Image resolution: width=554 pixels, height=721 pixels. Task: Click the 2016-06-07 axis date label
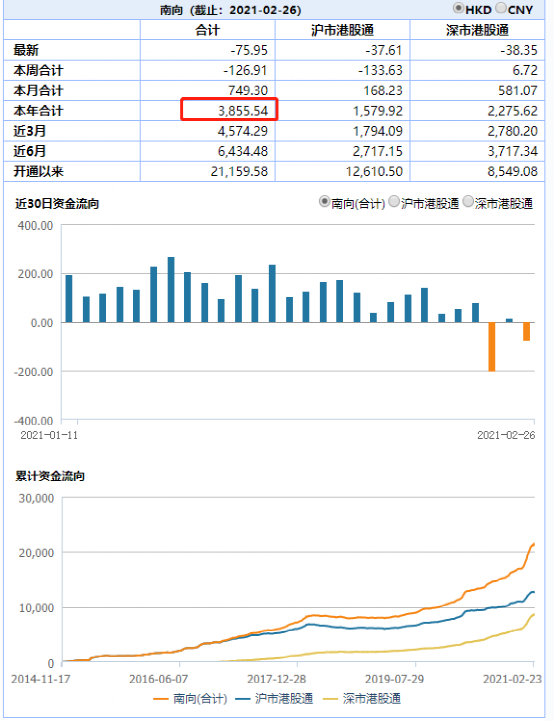pos(159,679)
